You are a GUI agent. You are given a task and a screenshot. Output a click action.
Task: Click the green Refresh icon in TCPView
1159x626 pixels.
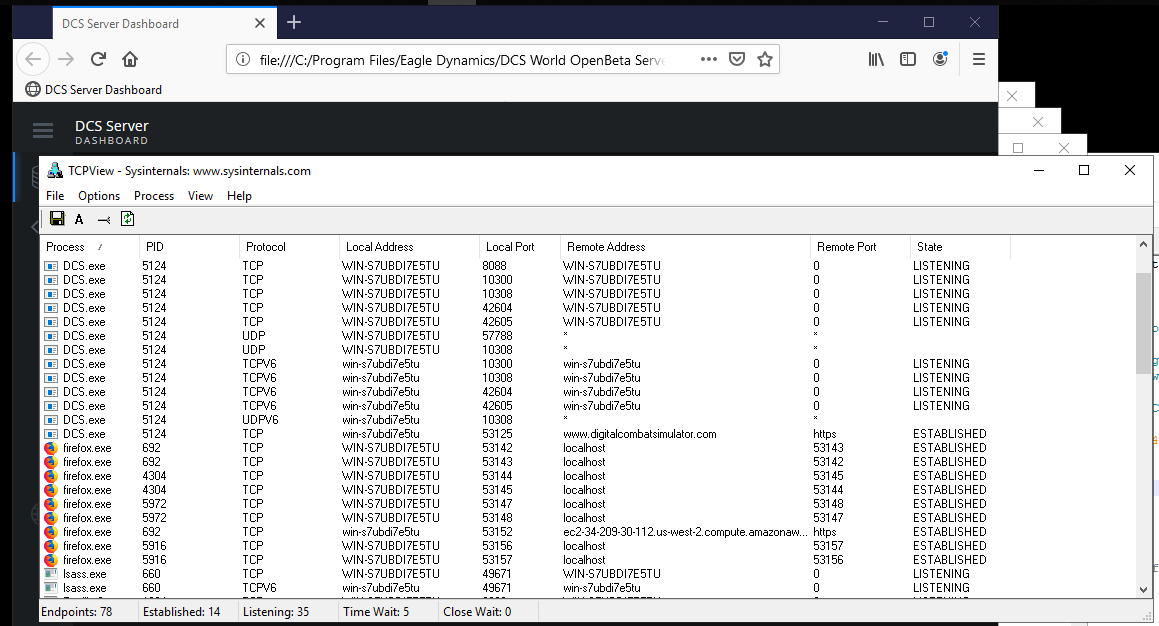127,218
